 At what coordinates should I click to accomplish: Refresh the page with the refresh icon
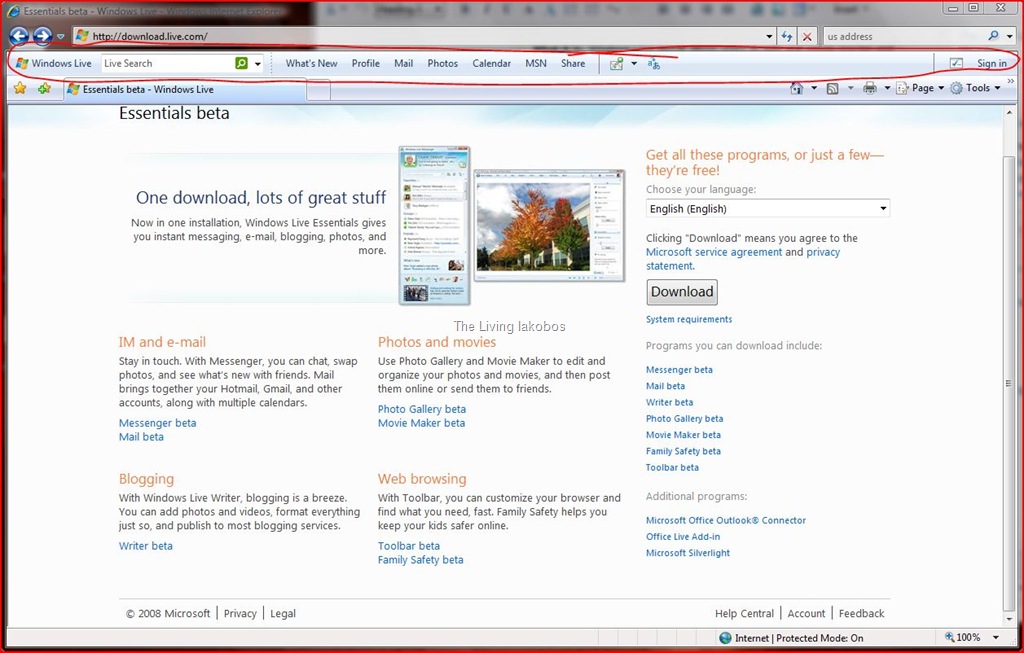(787, 37)
